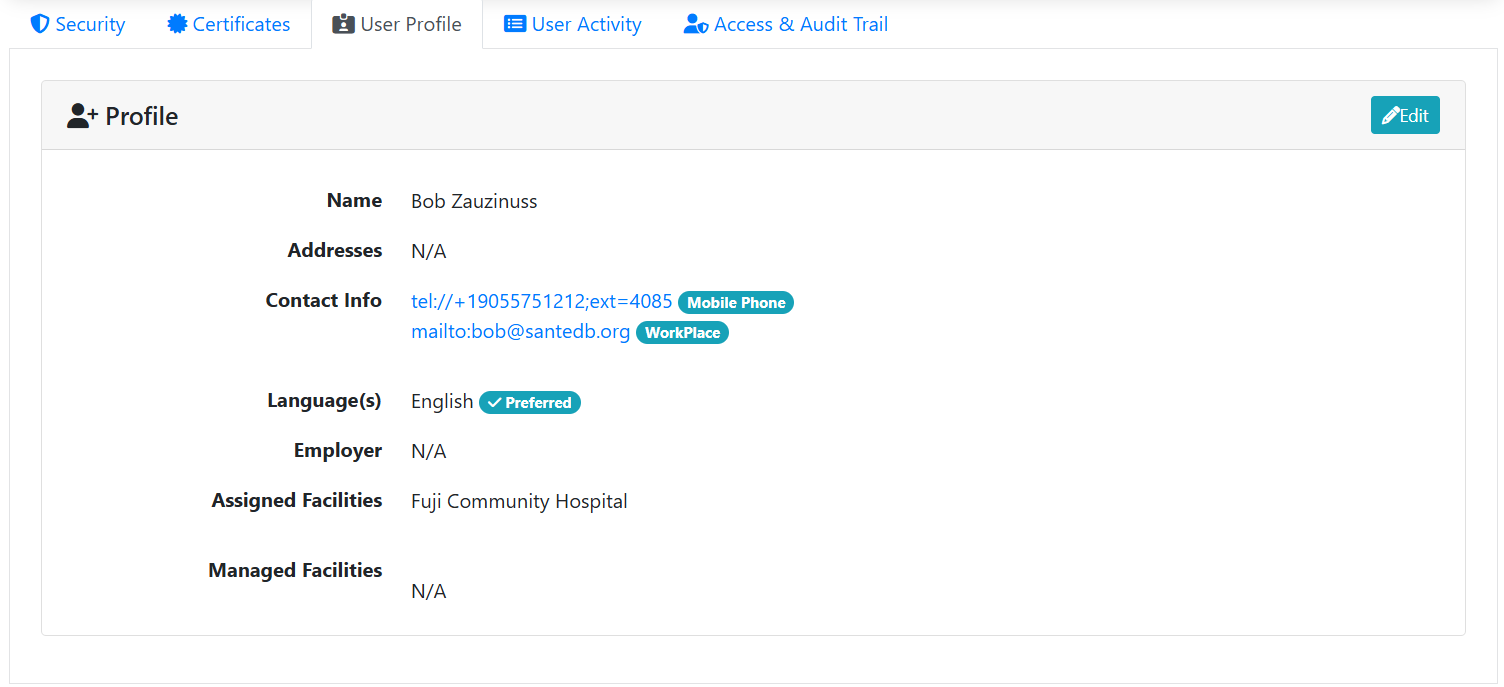The image size is (1504, 687).
Task: Open the telephone number link
Action: point(541,302)
